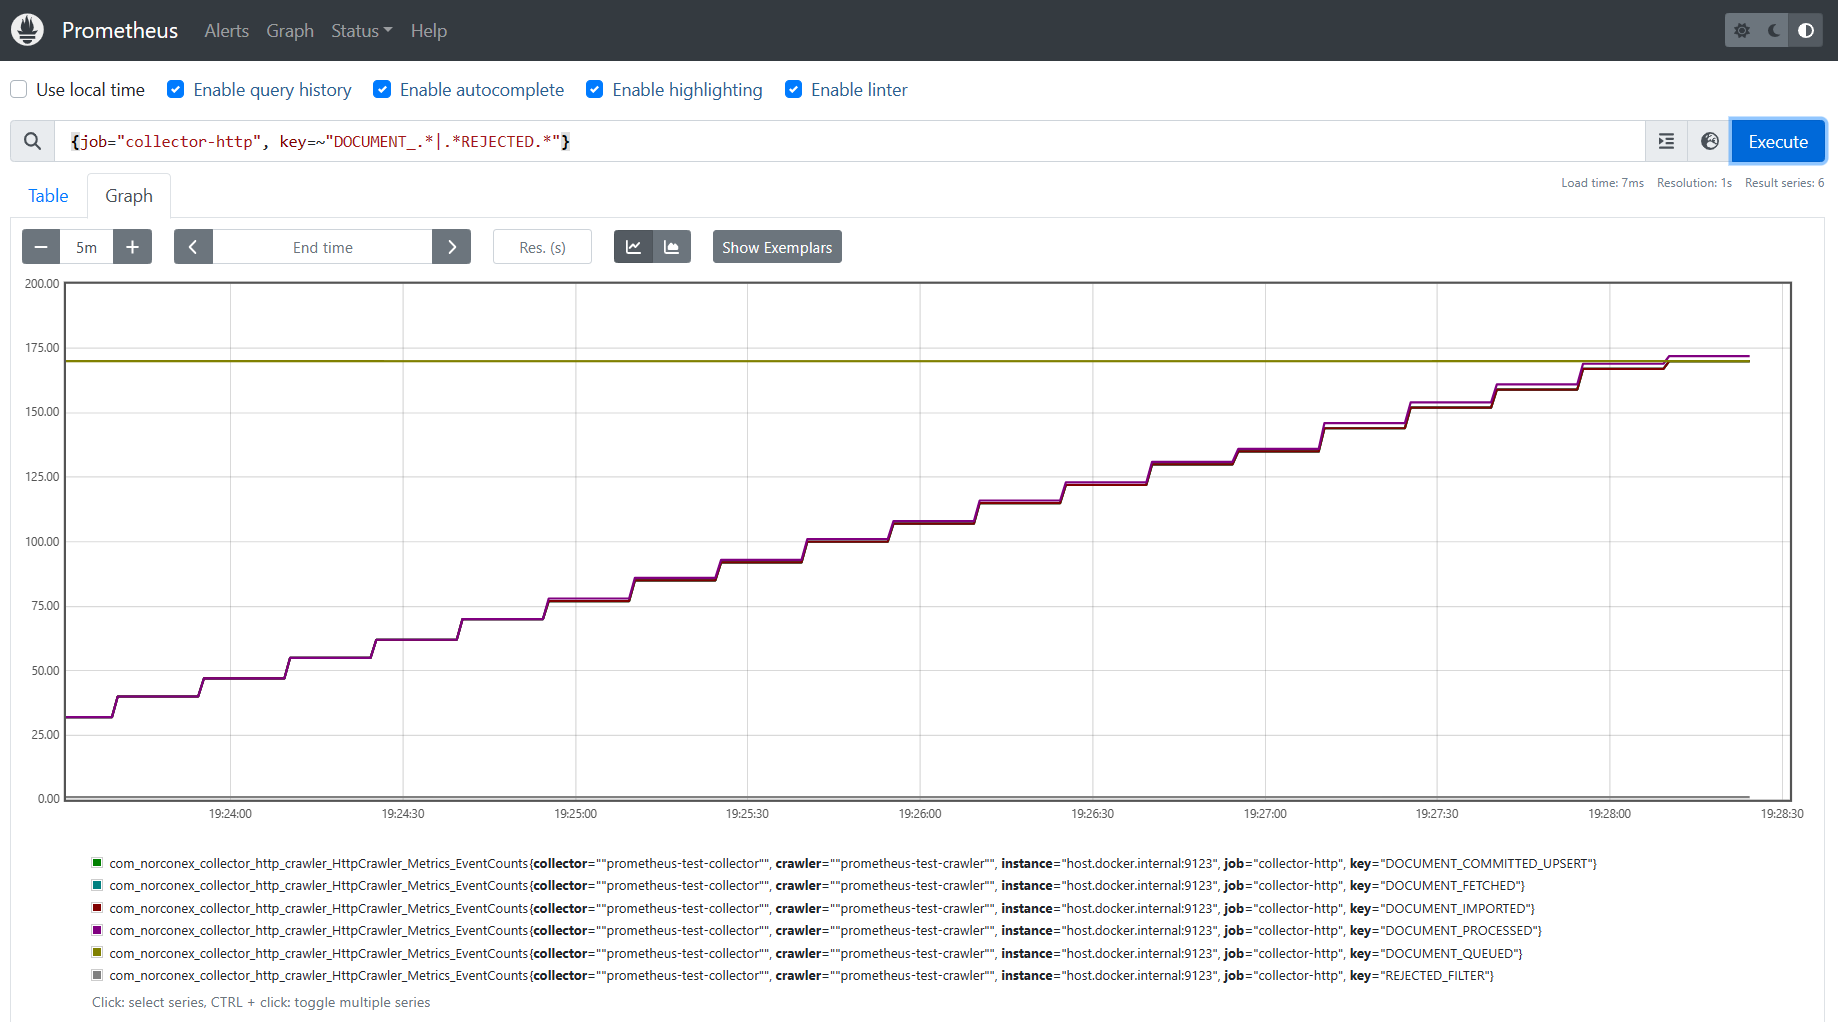
Task: Click the search magnifier icon
Action: point(31,141)
